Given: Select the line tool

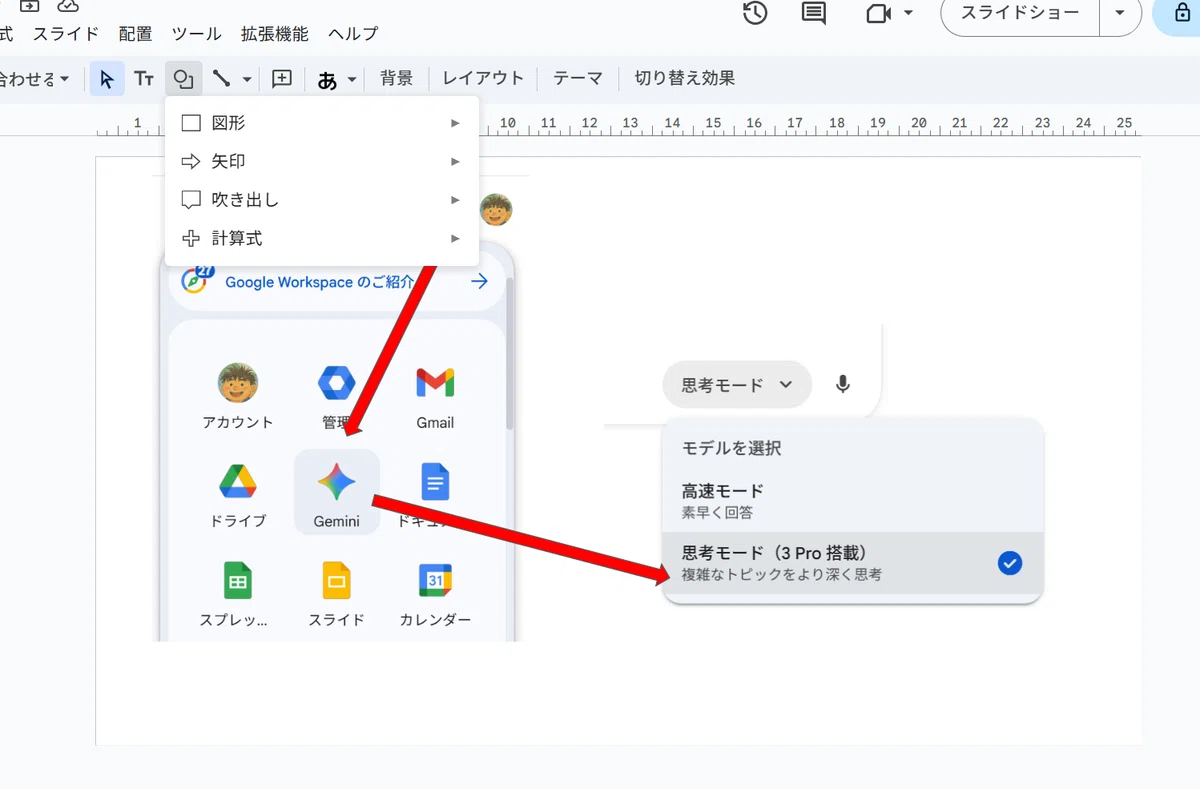Looking at the screenshot, I should (222, 79).
